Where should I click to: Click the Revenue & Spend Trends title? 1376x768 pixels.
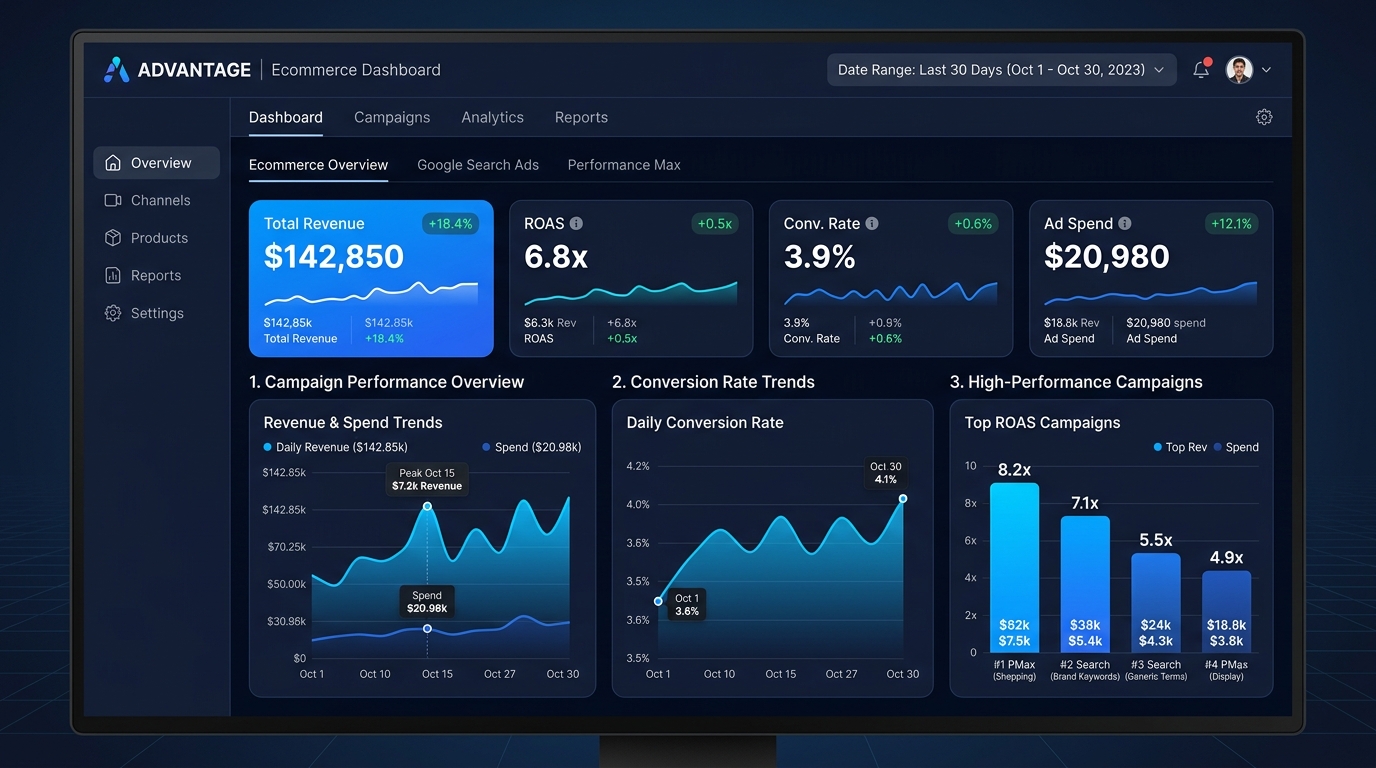(353, 423)
